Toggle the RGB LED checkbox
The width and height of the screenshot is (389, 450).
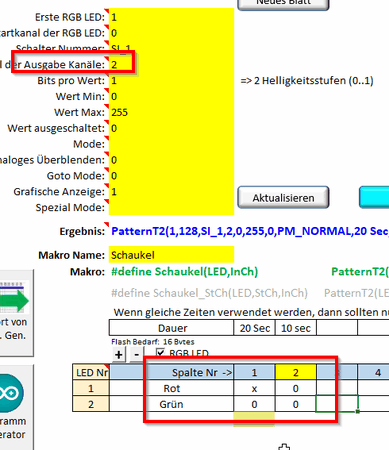(x=161, y=353)
